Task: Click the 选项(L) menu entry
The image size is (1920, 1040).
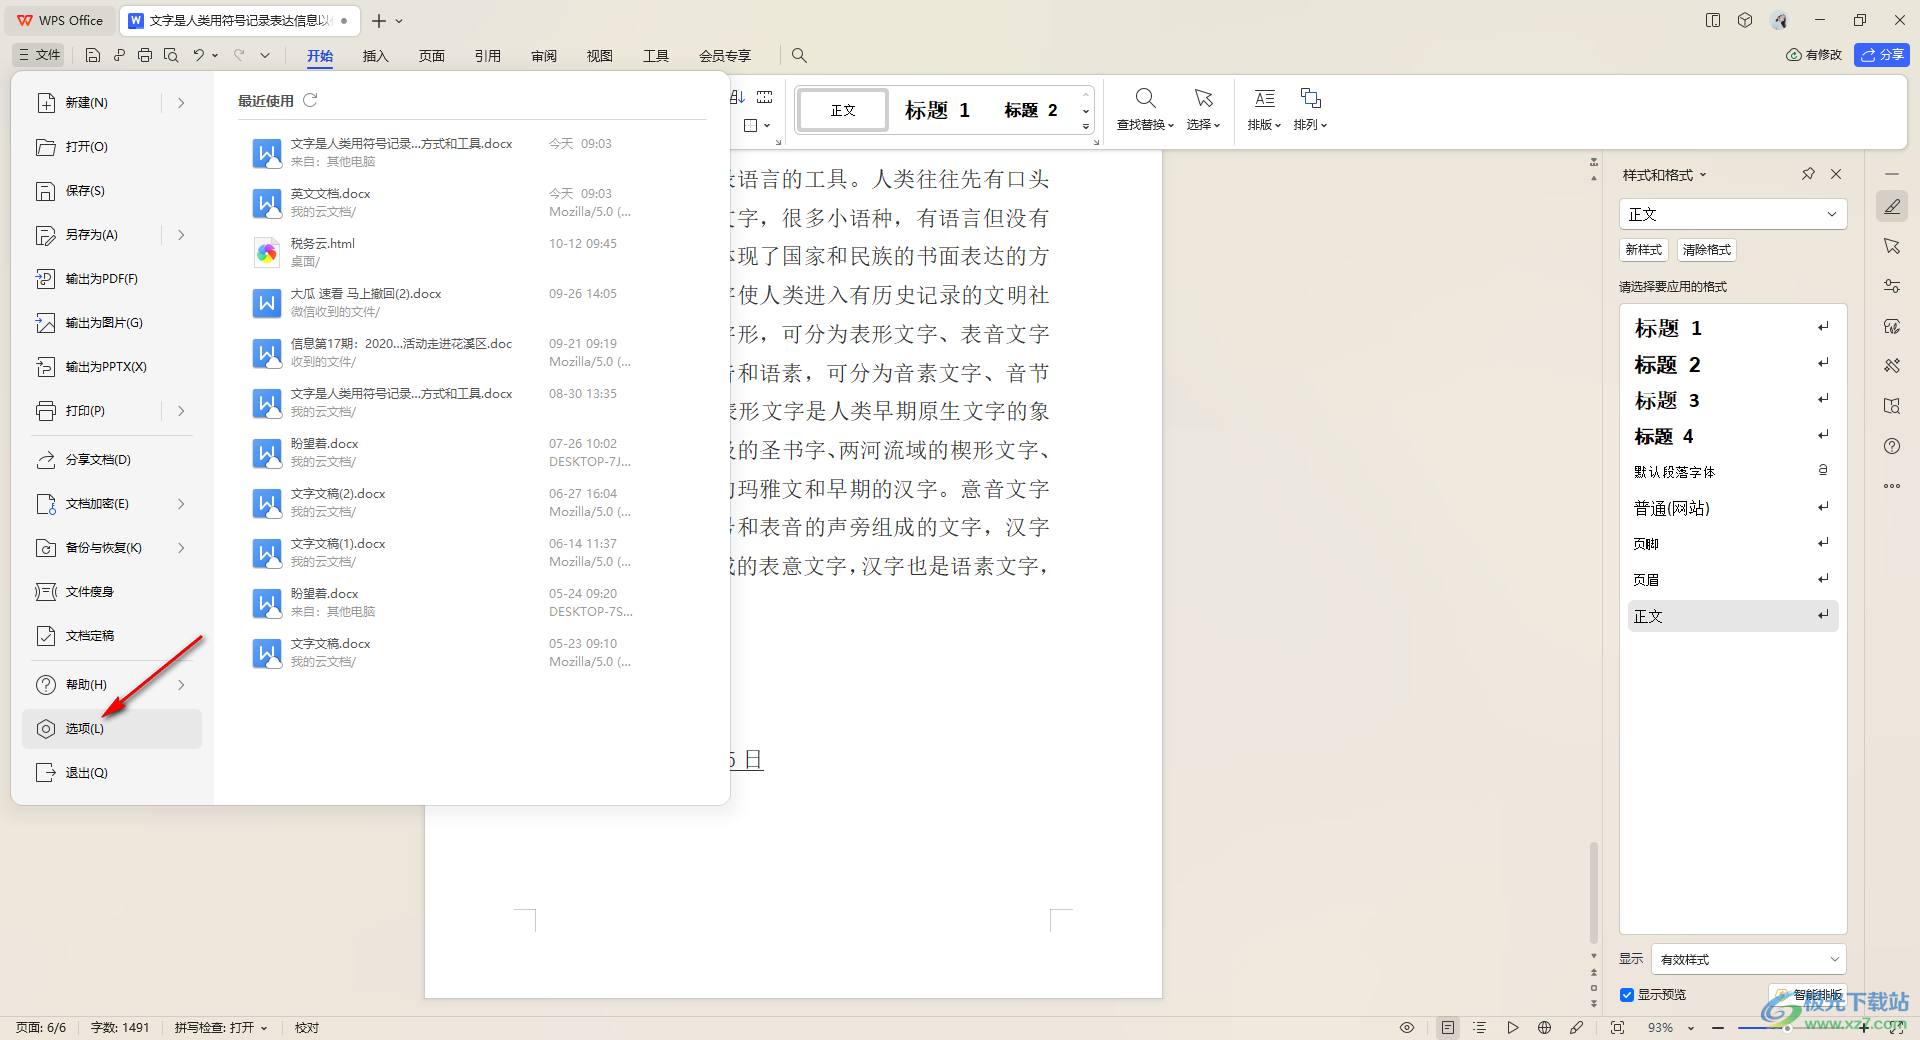Action: tap(112, 728)
